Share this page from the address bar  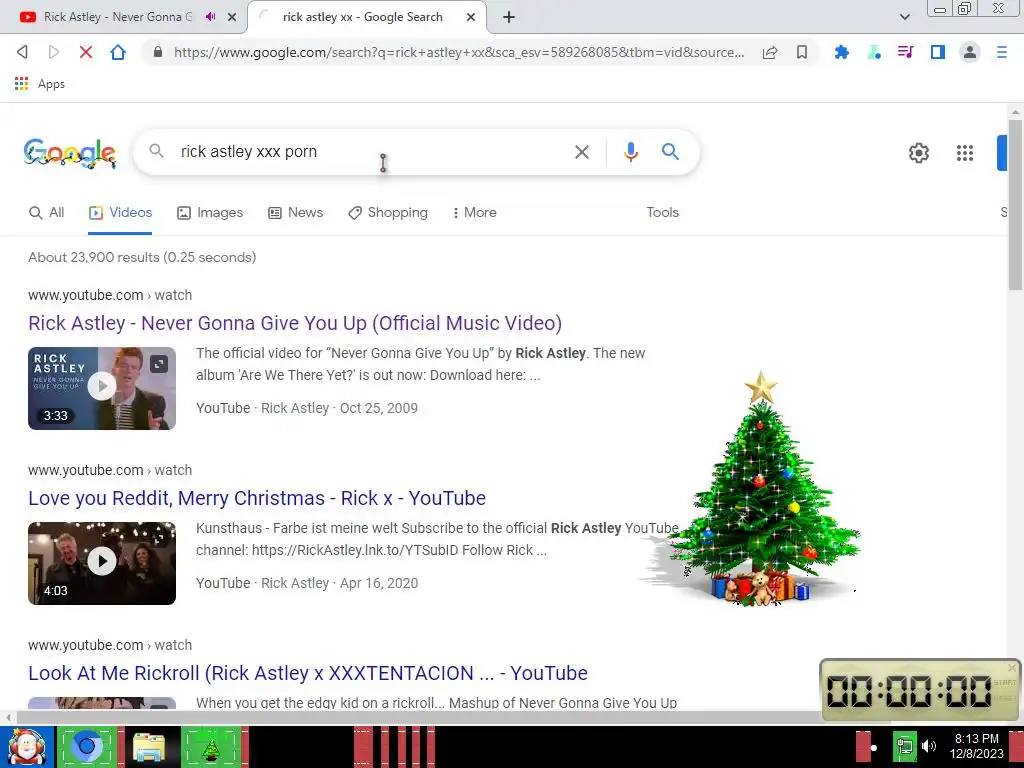coord(770,52)
